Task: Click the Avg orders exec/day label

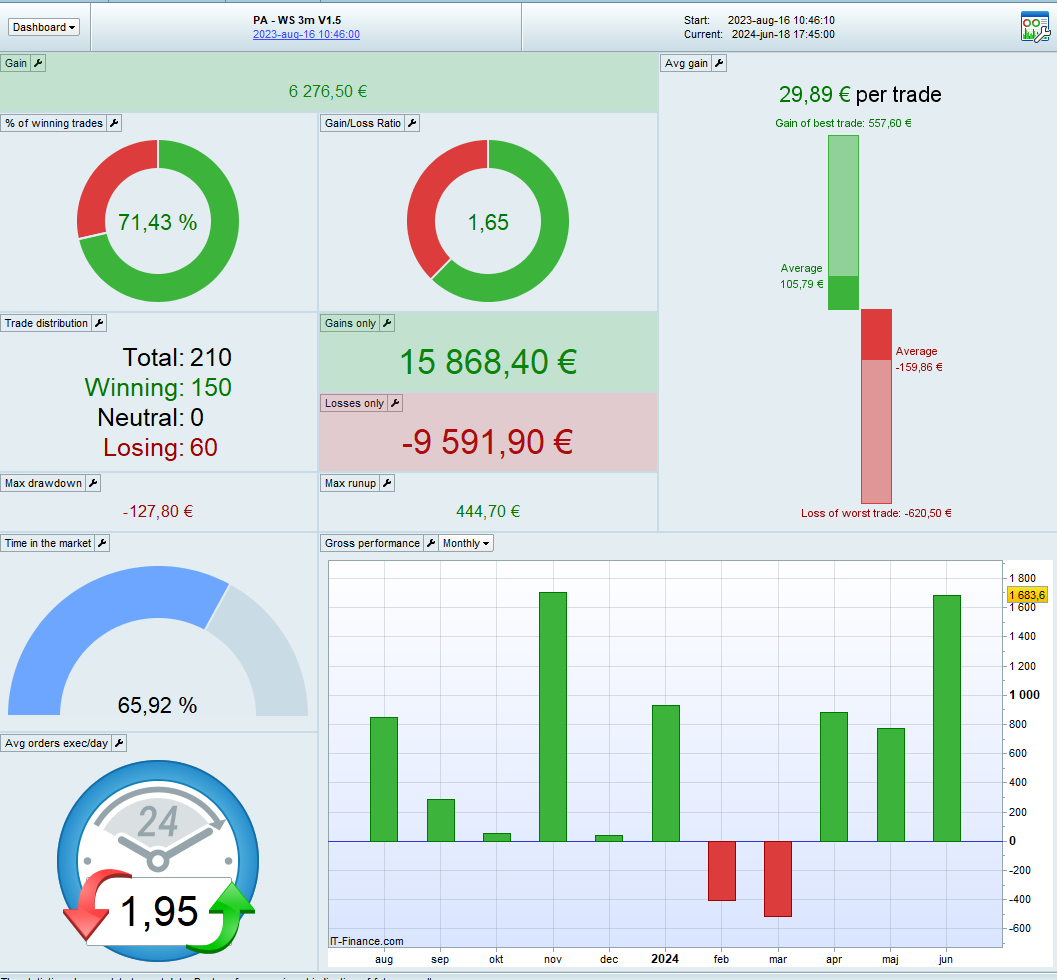Action: (56, 743)
